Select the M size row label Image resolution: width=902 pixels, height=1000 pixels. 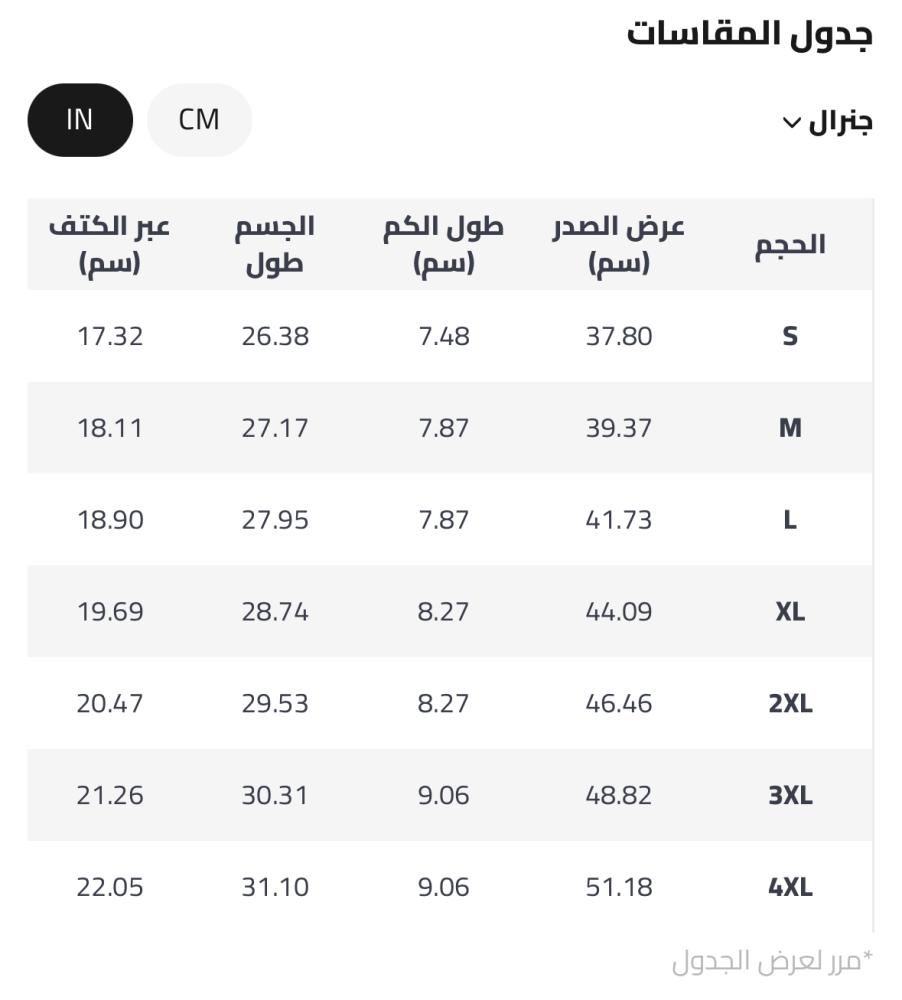click(x=790, y=428)
